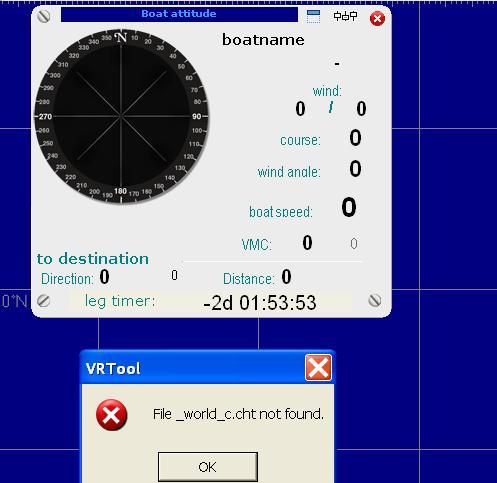The image size is (497, 483).
Task: Click the leg timer countdown value
Action: pyautogui.click(x=260, y=303)
